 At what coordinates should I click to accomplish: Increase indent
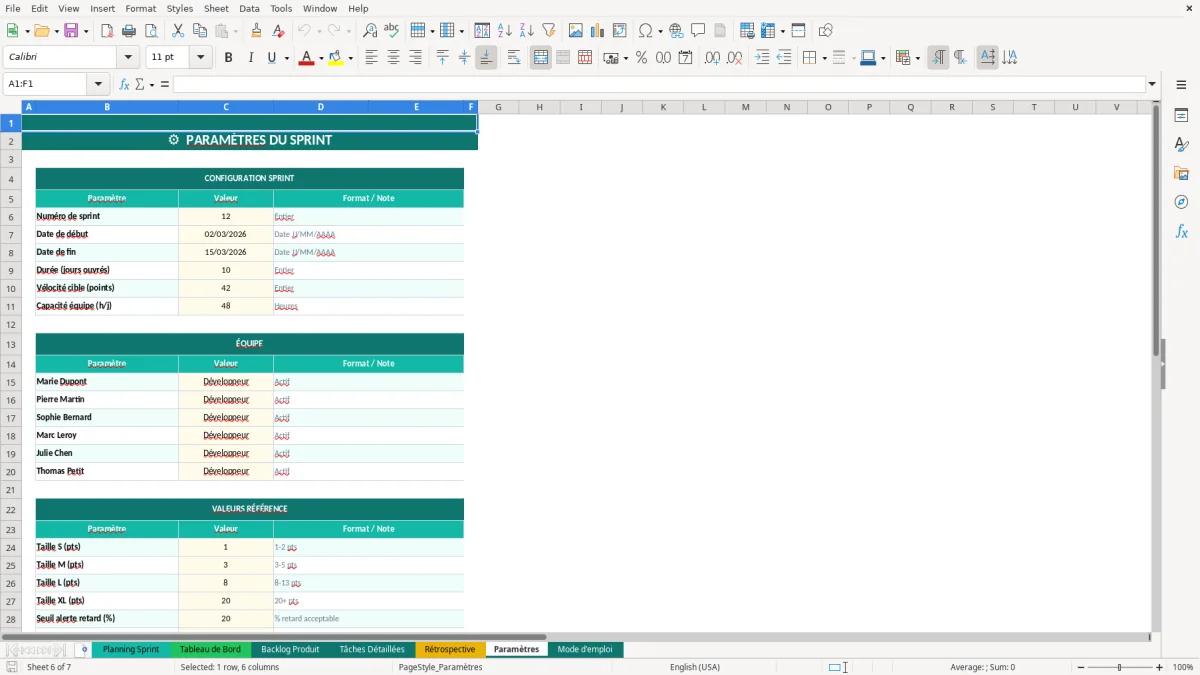763,58
